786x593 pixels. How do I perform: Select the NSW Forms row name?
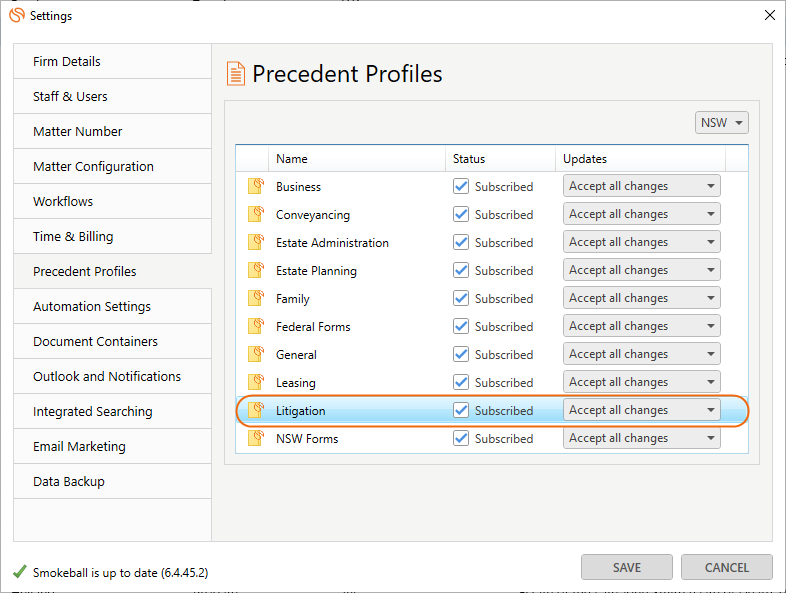click(x=307, y=439)
